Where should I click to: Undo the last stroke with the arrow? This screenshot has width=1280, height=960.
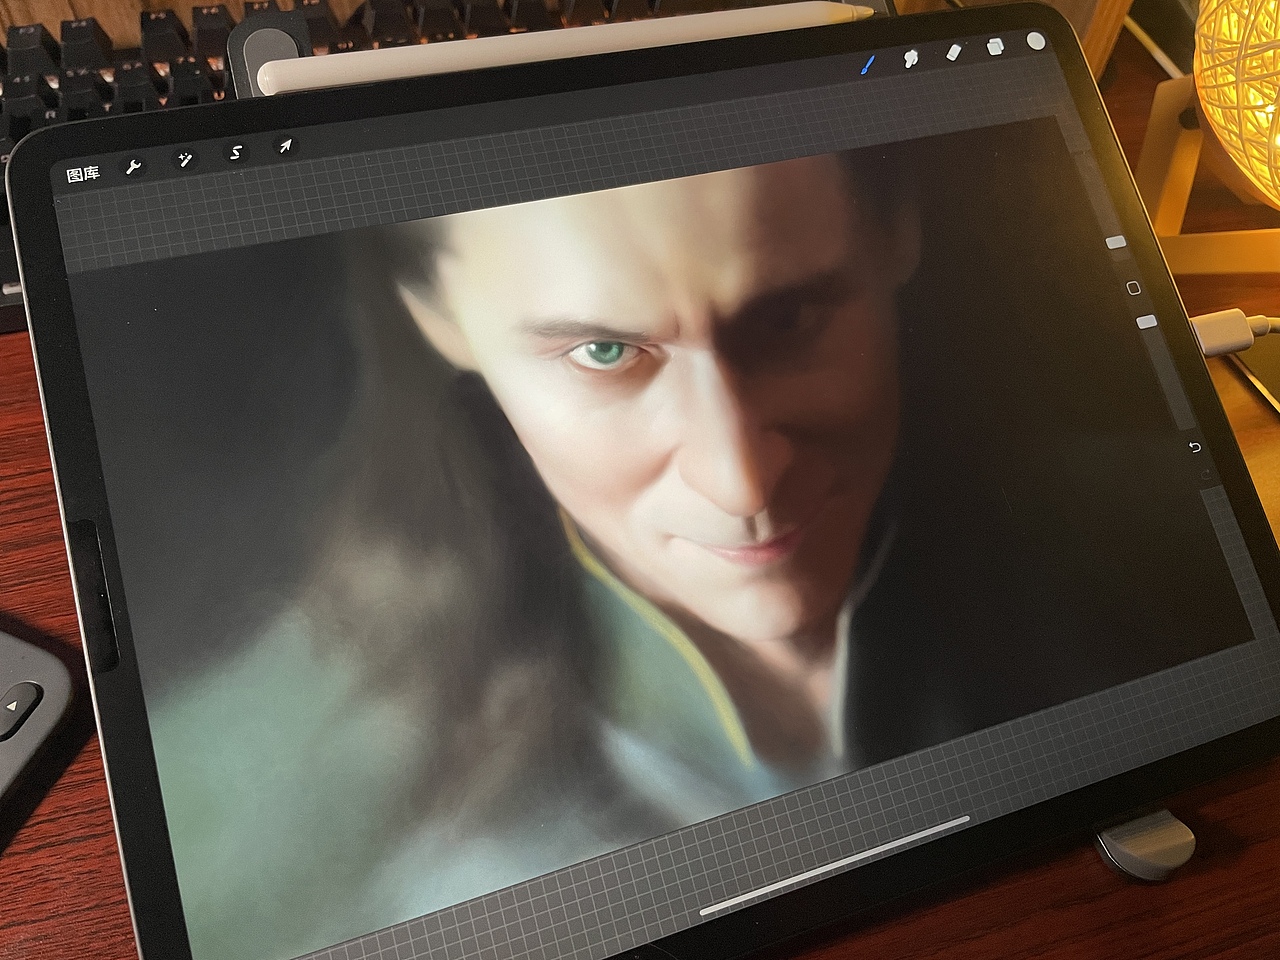pyautogui.click(x=1194, y=447)
